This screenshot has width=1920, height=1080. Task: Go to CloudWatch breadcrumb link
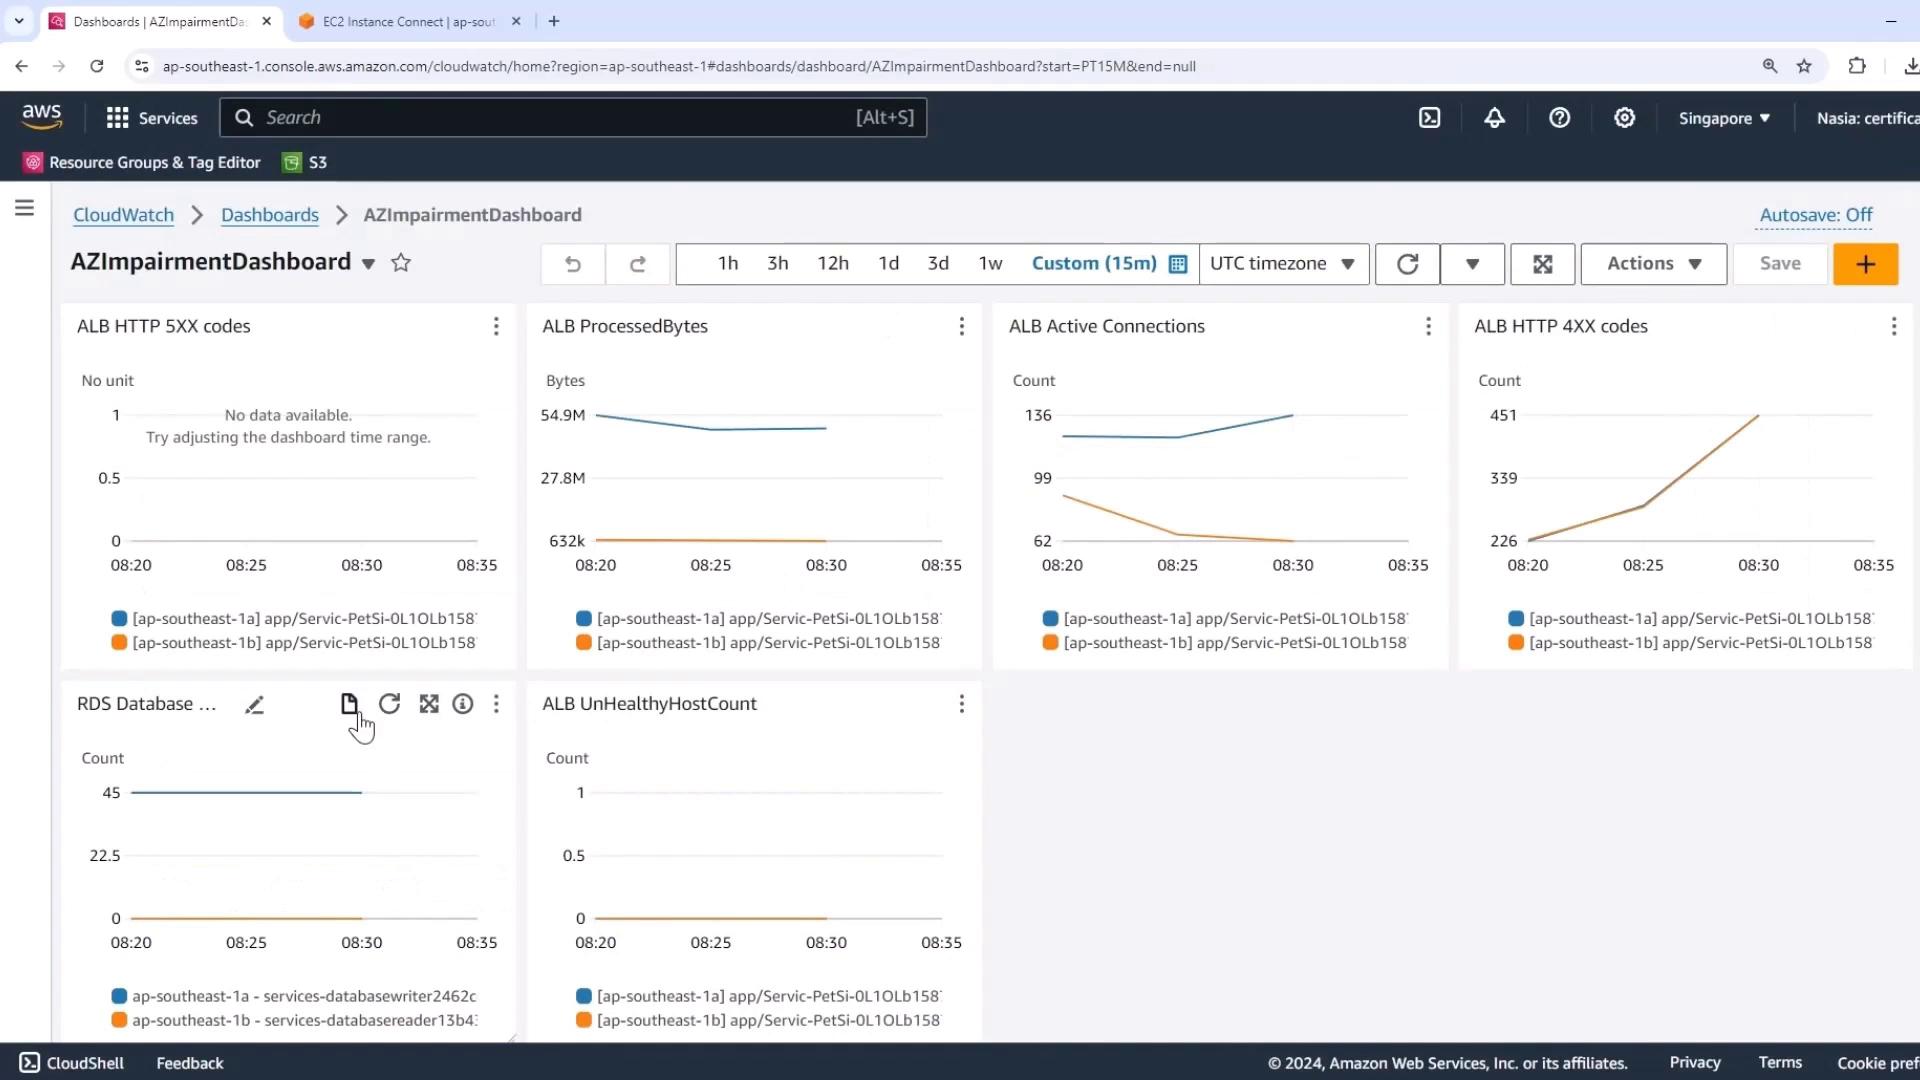coord(123,215)
